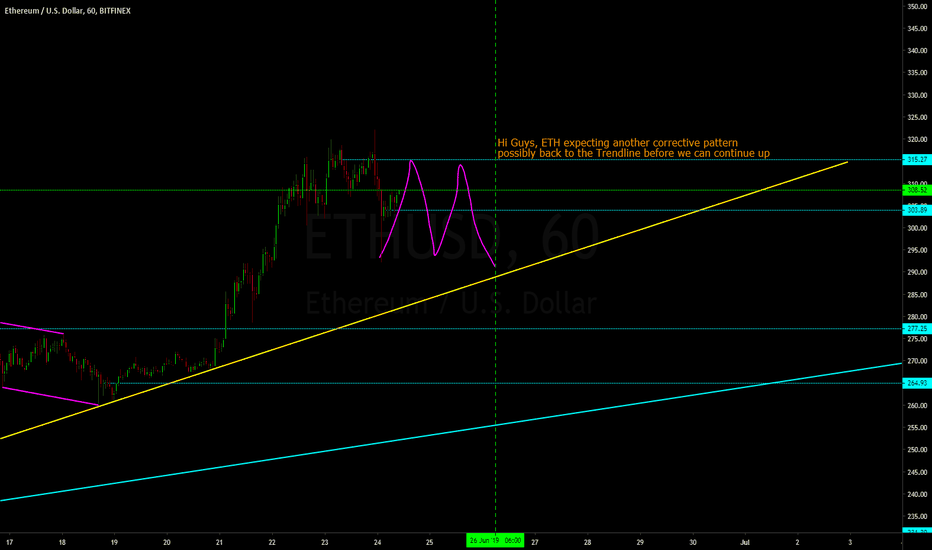Click the 270.00 value on price axis
Screen dimensions: 932x550
tap(917, 361)
